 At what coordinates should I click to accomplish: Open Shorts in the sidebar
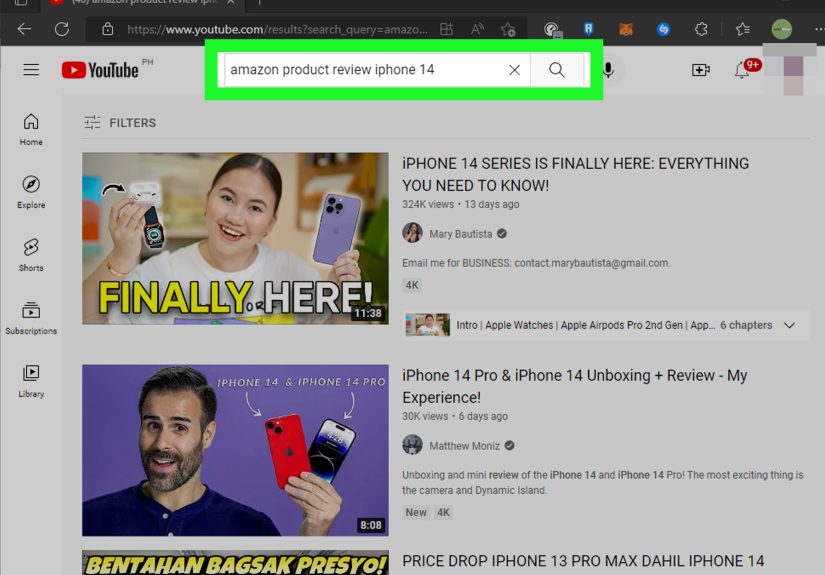pyautogui.click(x=31, y=255)
